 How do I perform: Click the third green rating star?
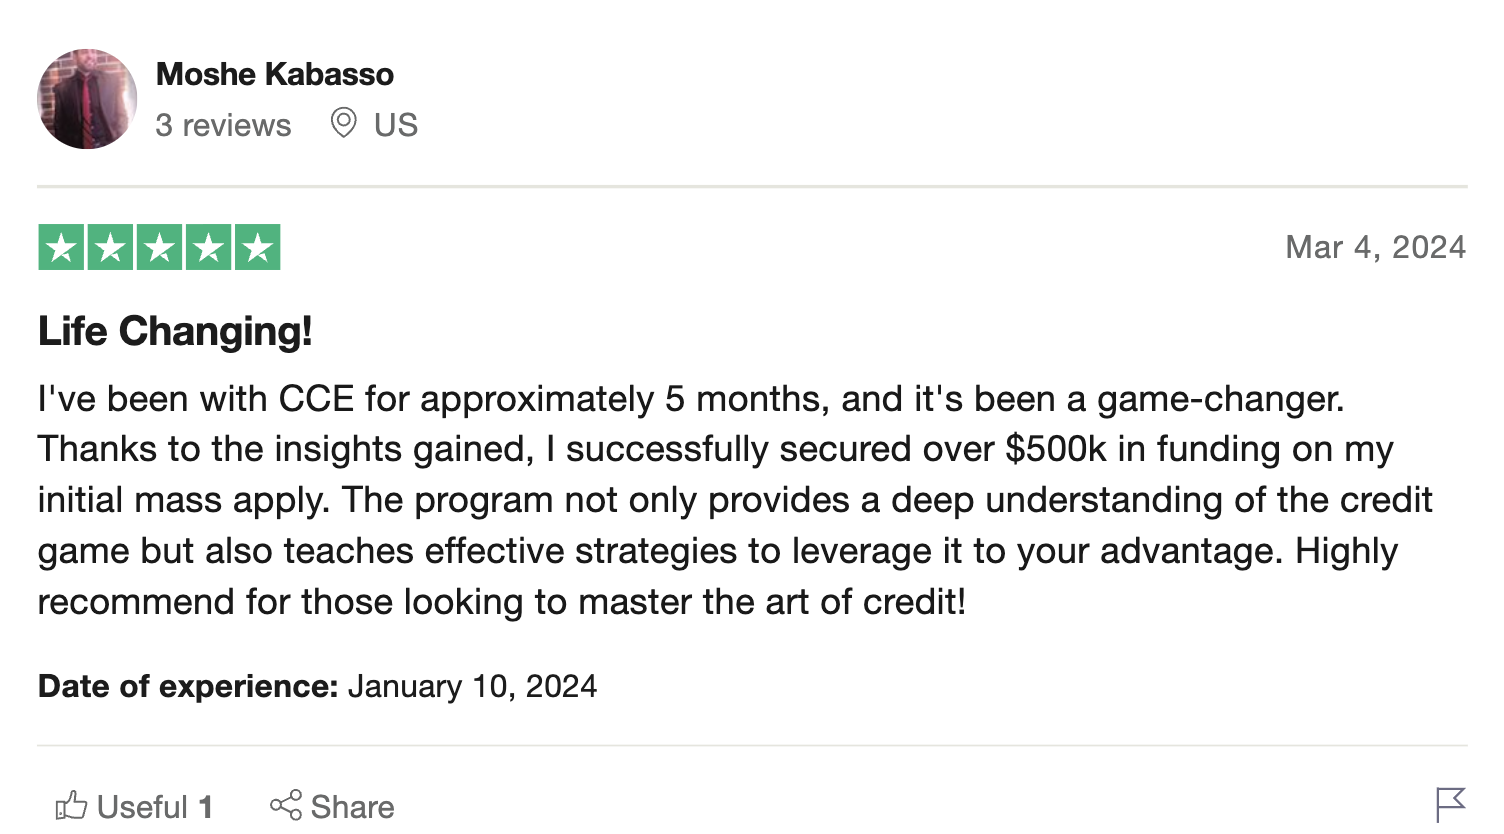pos(159,247)
